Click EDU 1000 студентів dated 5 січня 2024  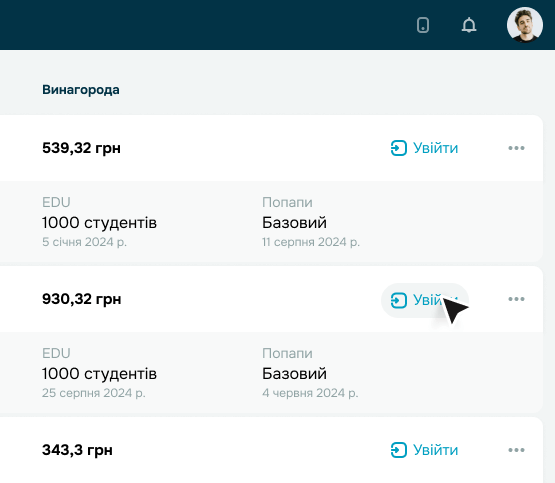pos(99,222)
